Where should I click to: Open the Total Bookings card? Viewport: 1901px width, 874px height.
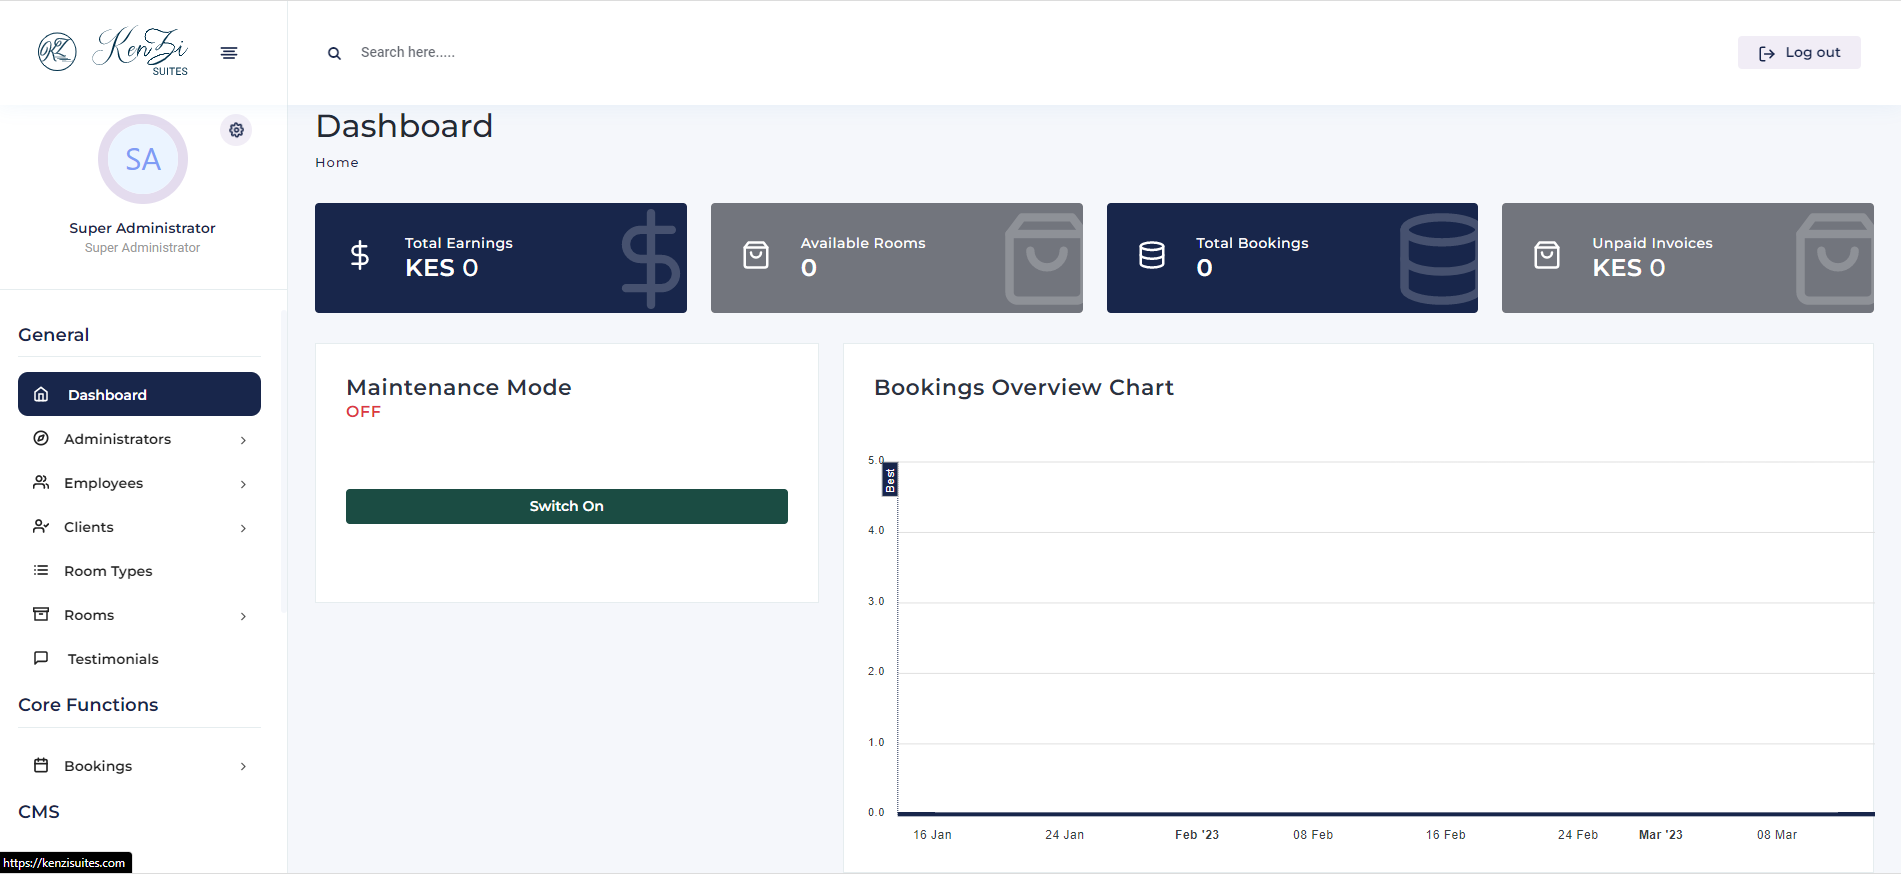pos(1292,258)
